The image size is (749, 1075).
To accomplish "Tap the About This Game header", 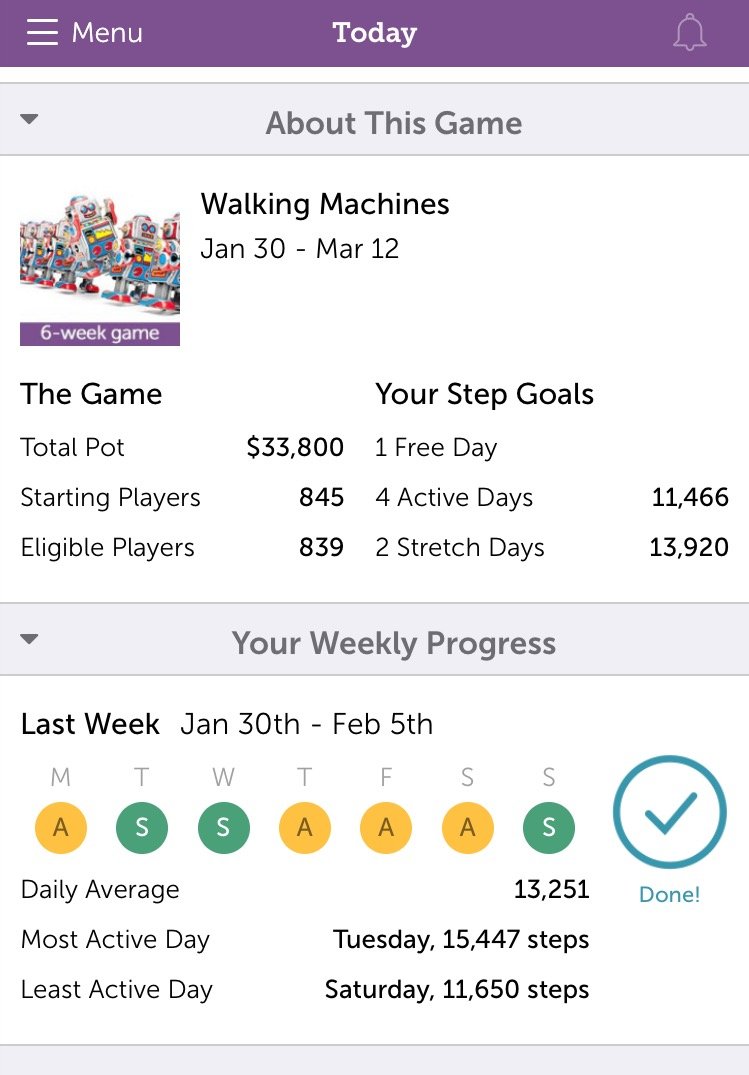I will [394, 123].
